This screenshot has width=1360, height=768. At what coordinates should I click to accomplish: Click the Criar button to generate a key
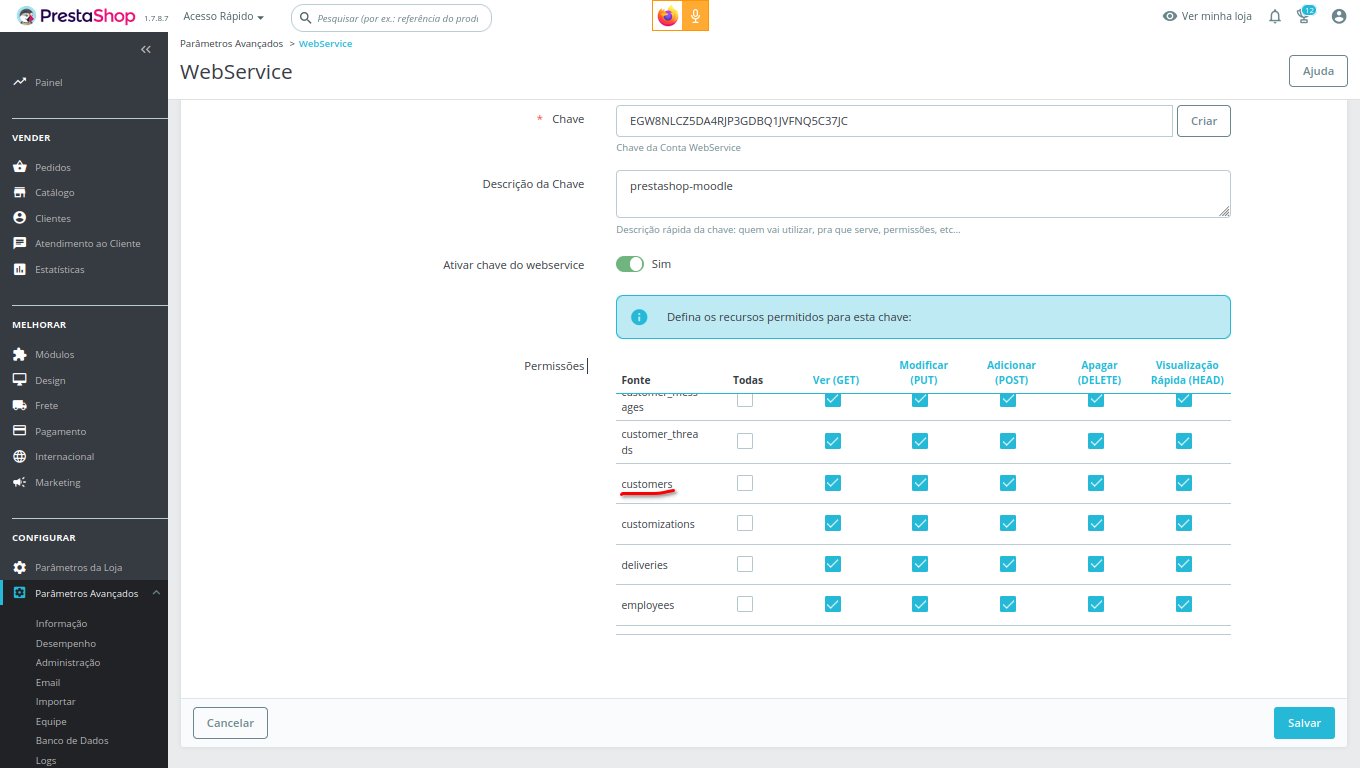tap(1203, 120)
